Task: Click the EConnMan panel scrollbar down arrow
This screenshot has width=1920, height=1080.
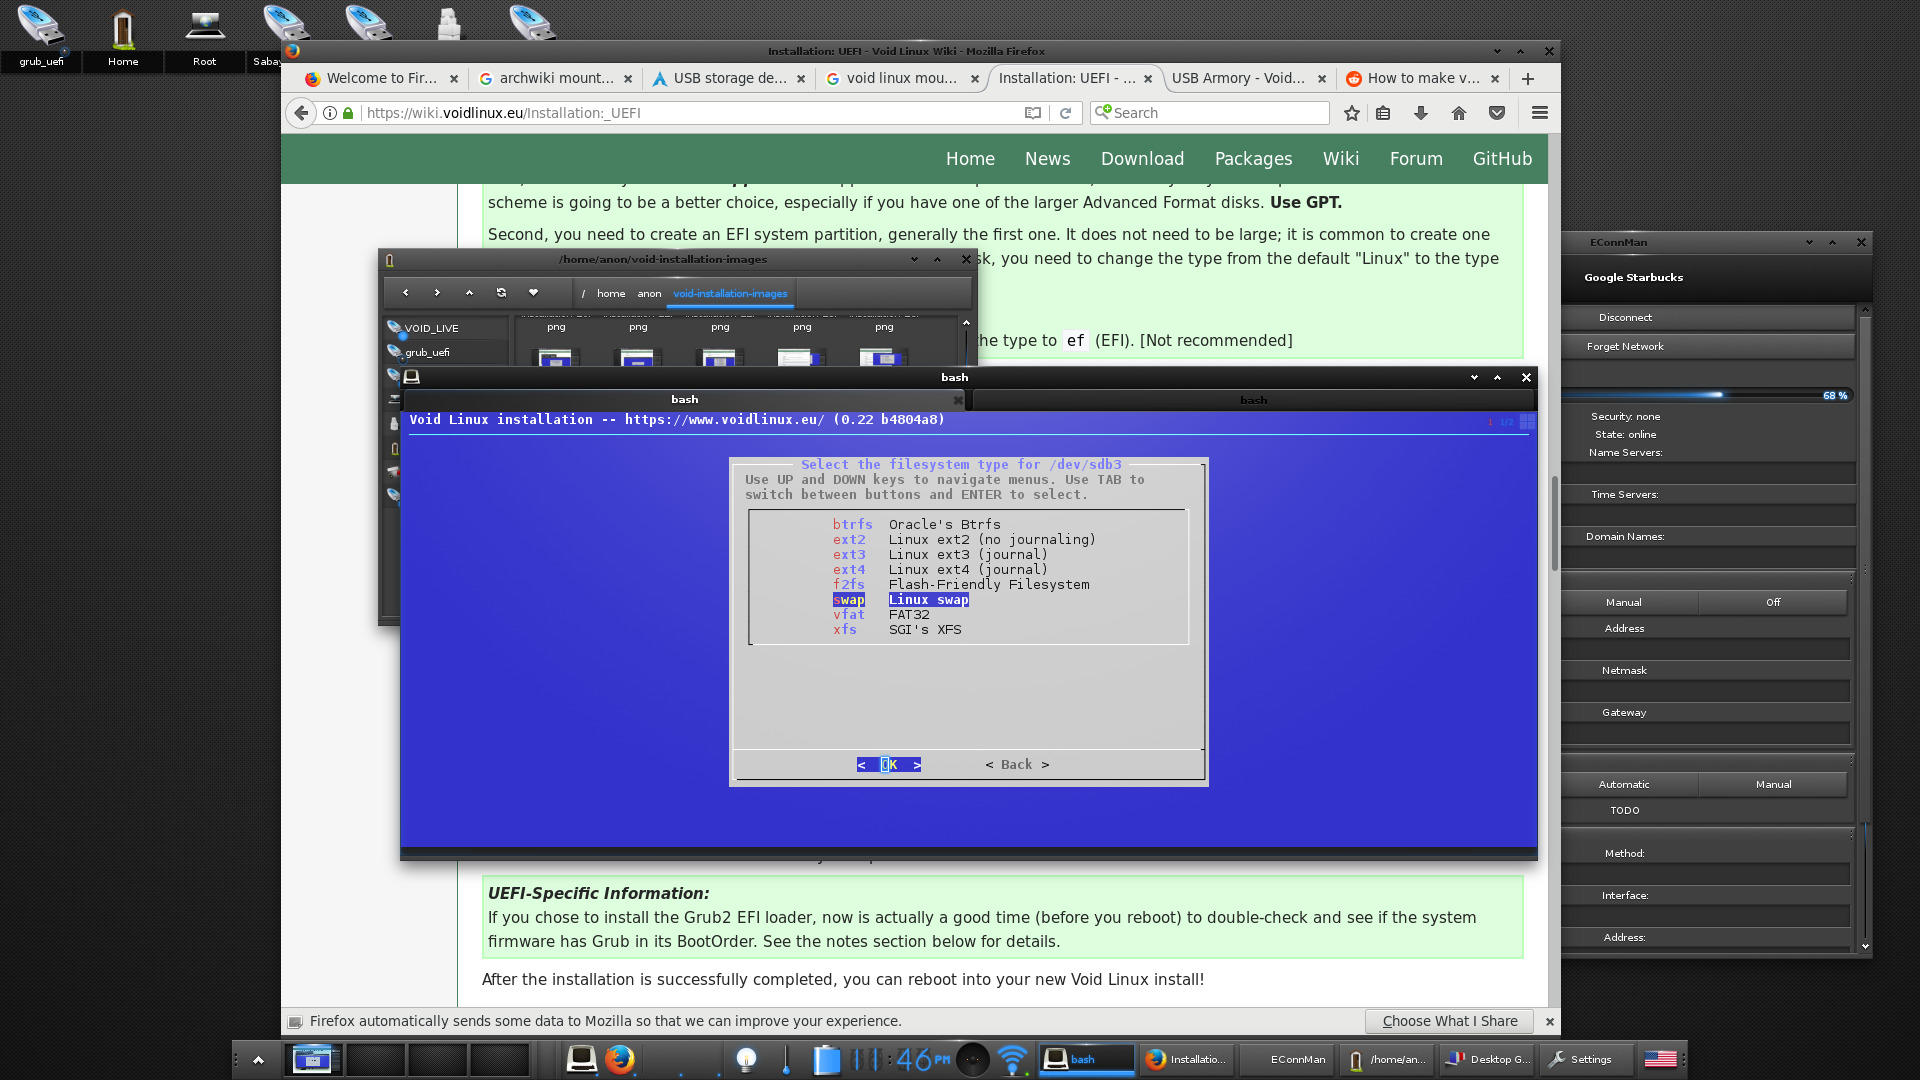Action: (1865, 946)
